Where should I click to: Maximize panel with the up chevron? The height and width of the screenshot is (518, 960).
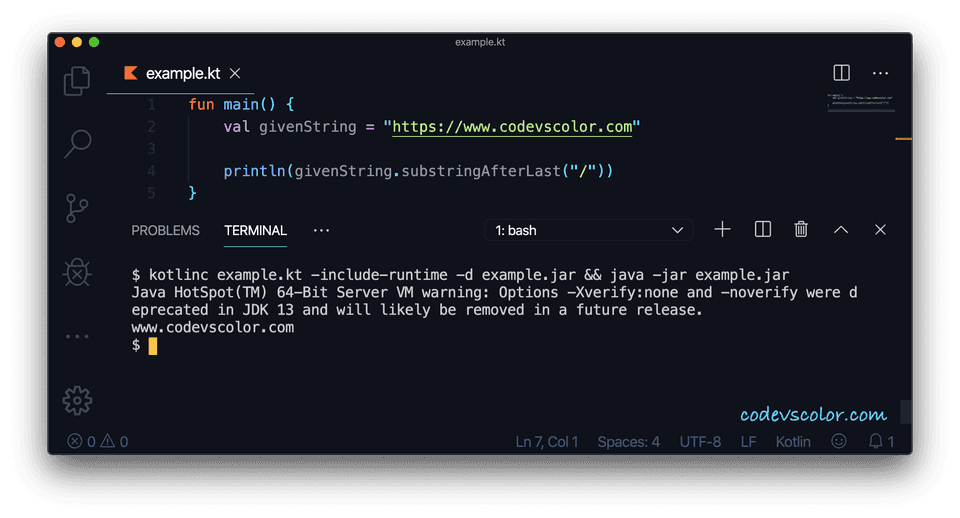841,230
